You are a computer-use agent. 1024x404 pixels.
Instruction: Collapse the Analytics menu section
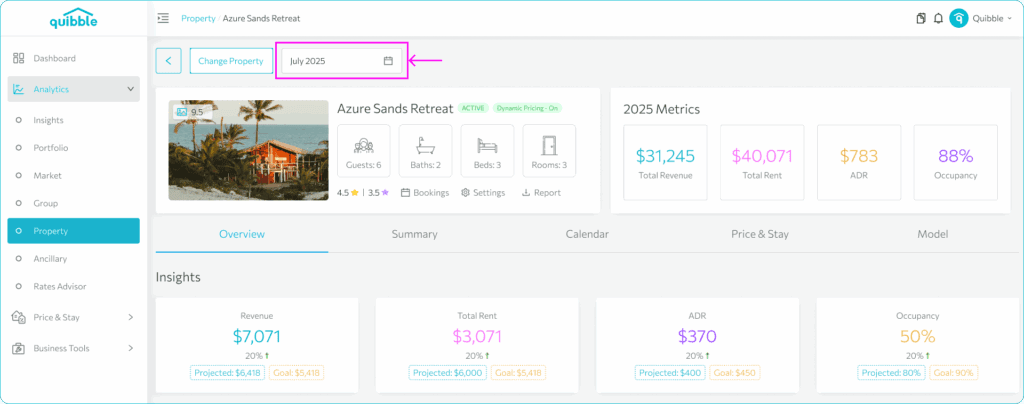pyautogui.click(x=74, y=89)
